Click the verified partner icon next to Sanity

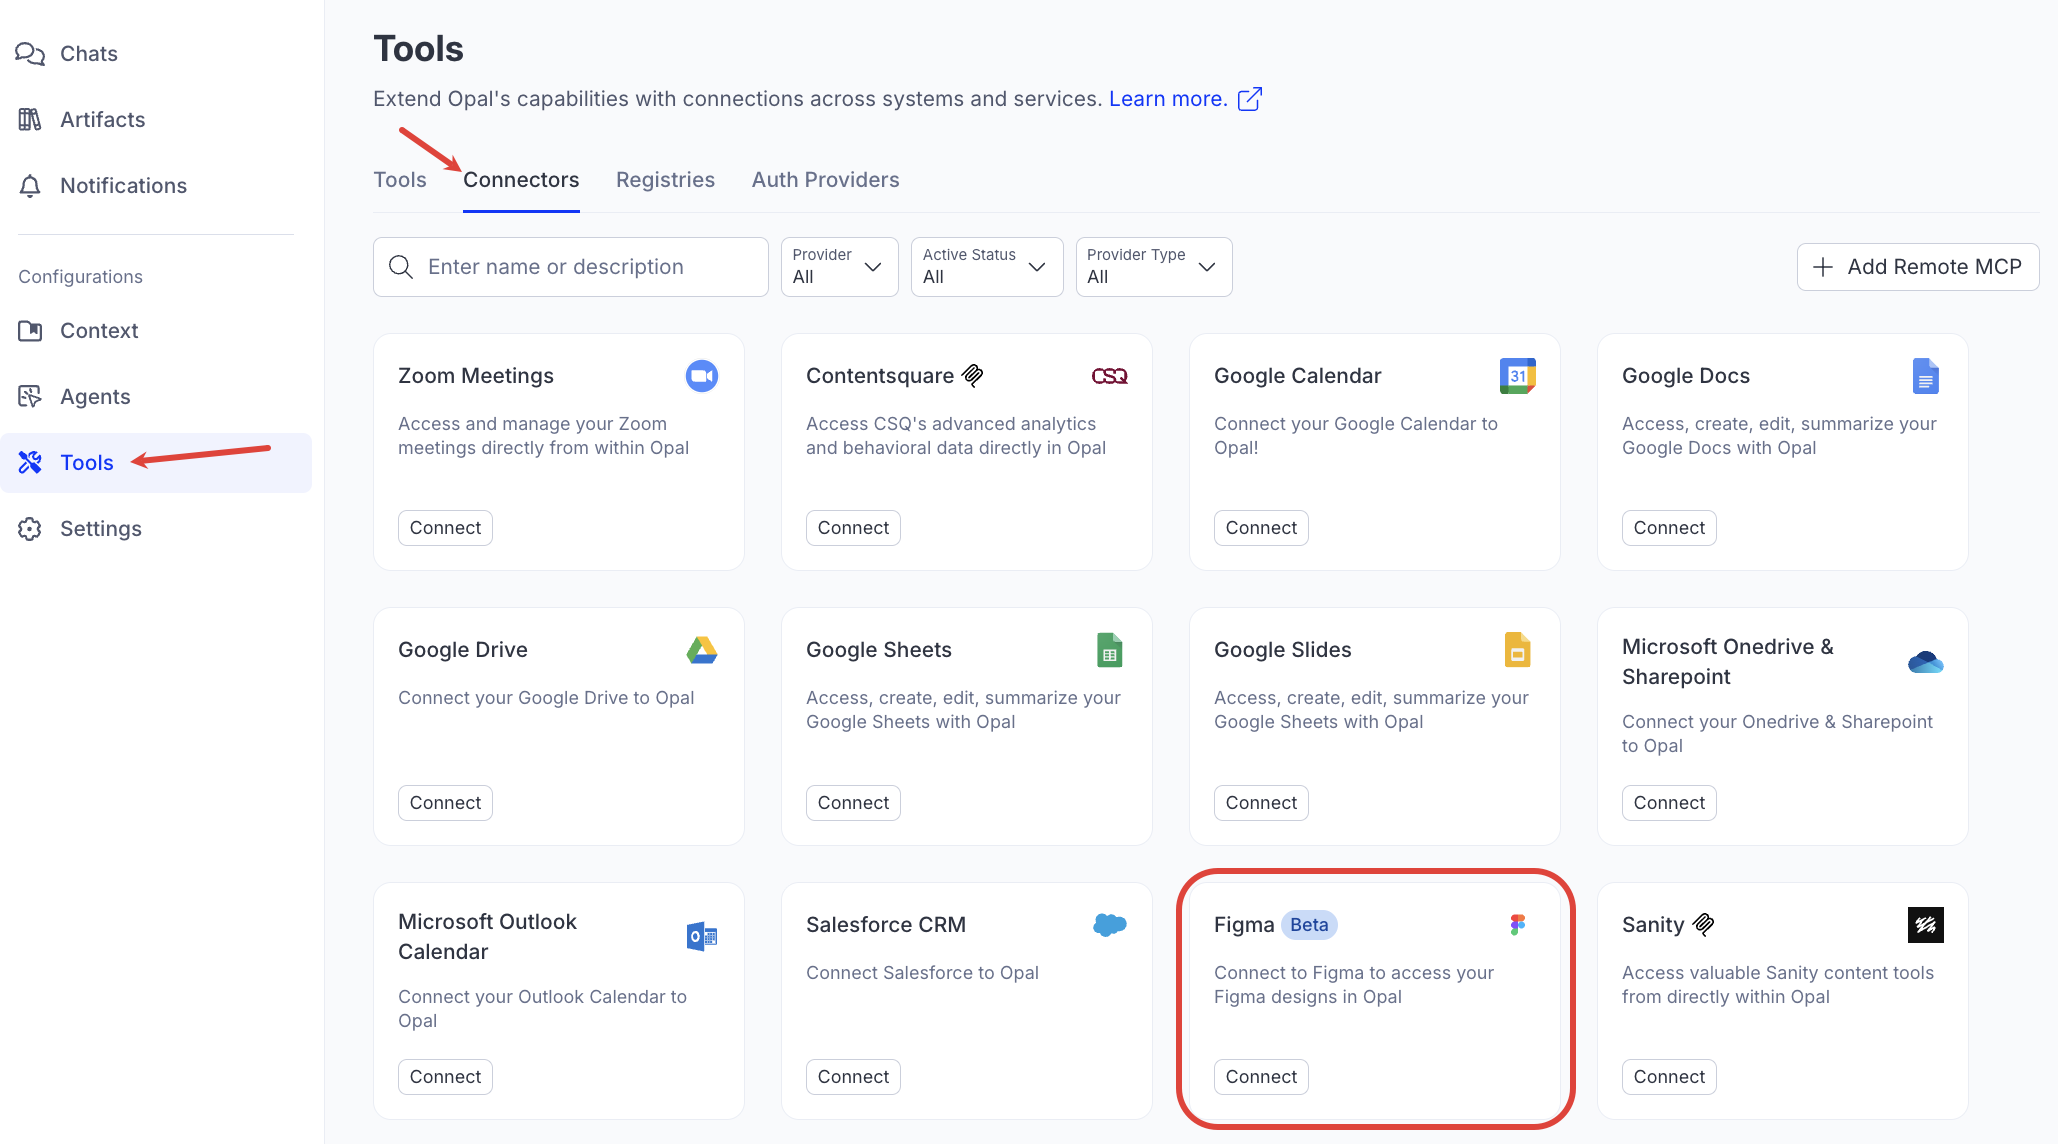[x=1704, y=925]
